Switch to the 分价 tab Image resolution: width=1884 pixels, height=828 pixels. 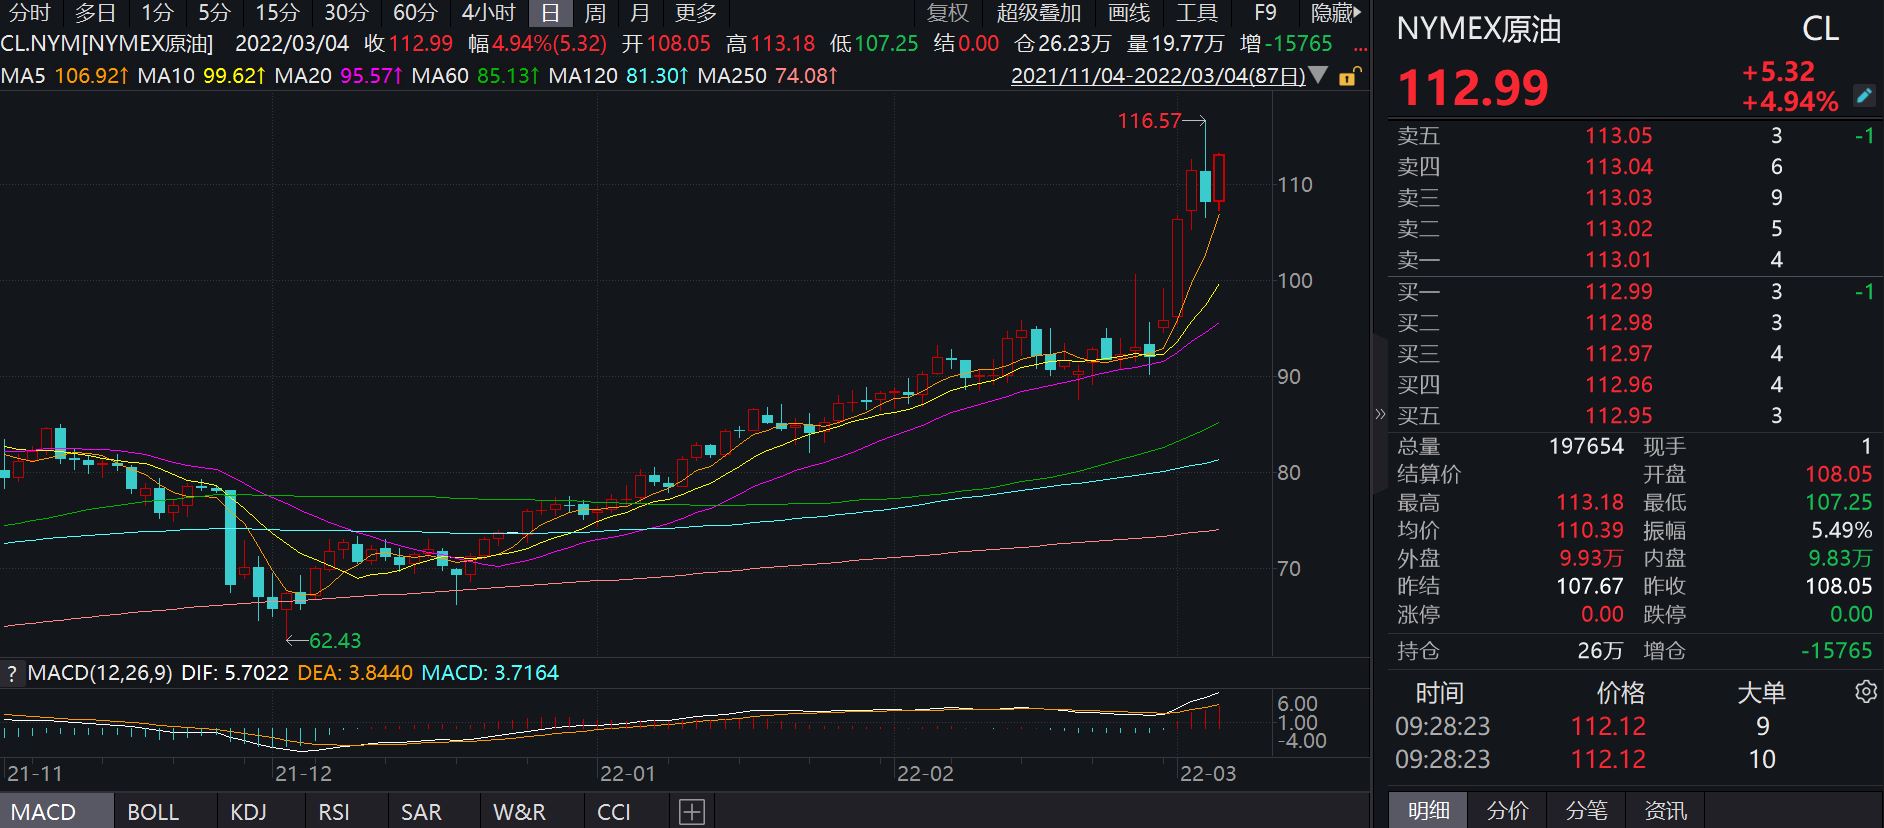click(x=1507, y=810)
